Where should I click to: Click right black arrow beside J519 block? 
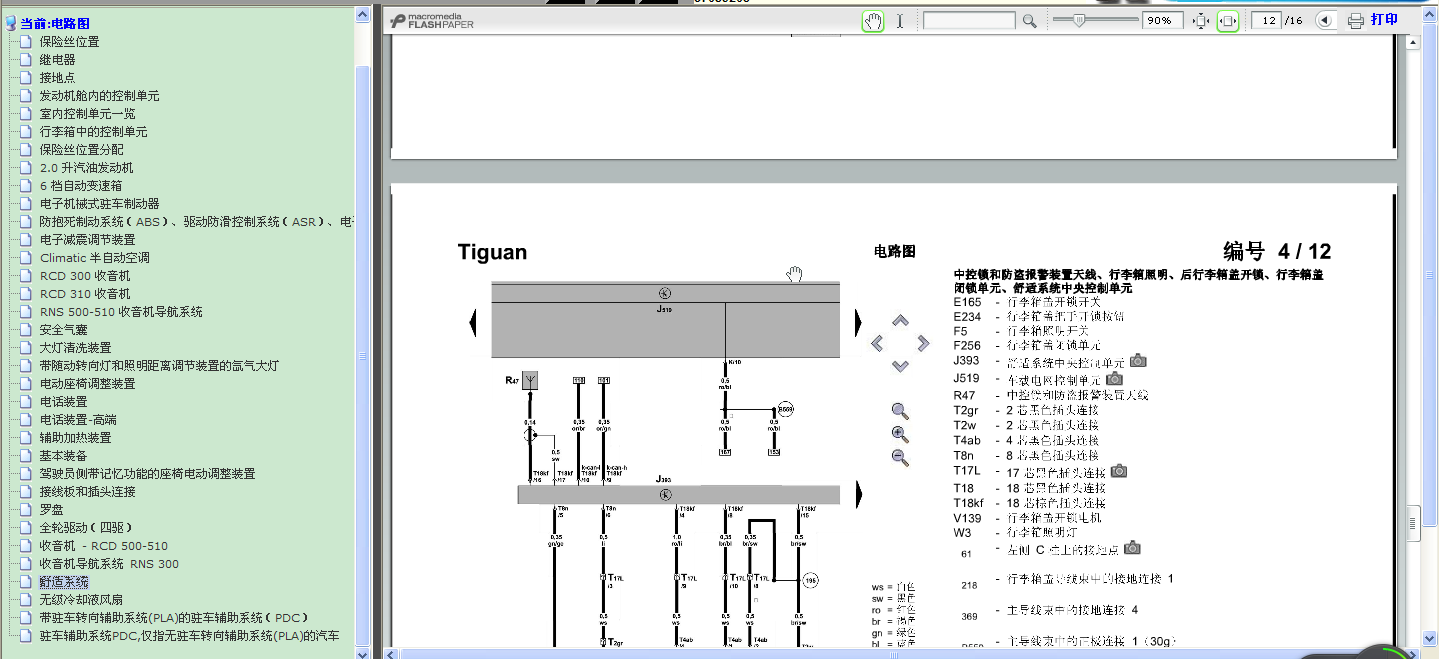[858, 323]
